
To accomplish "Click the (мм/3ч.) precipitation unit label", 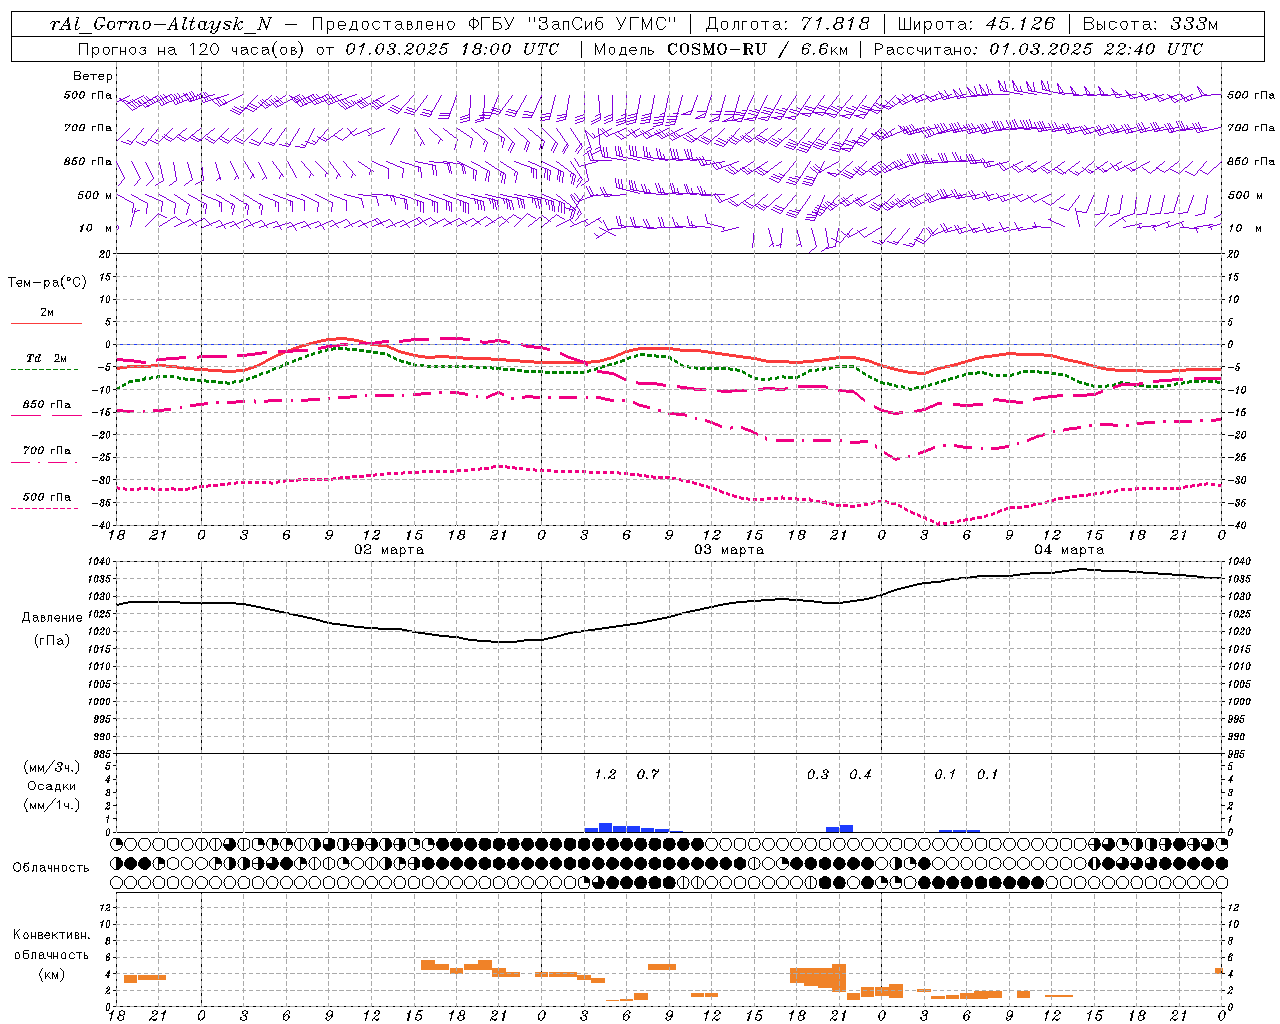I will 52,768.
